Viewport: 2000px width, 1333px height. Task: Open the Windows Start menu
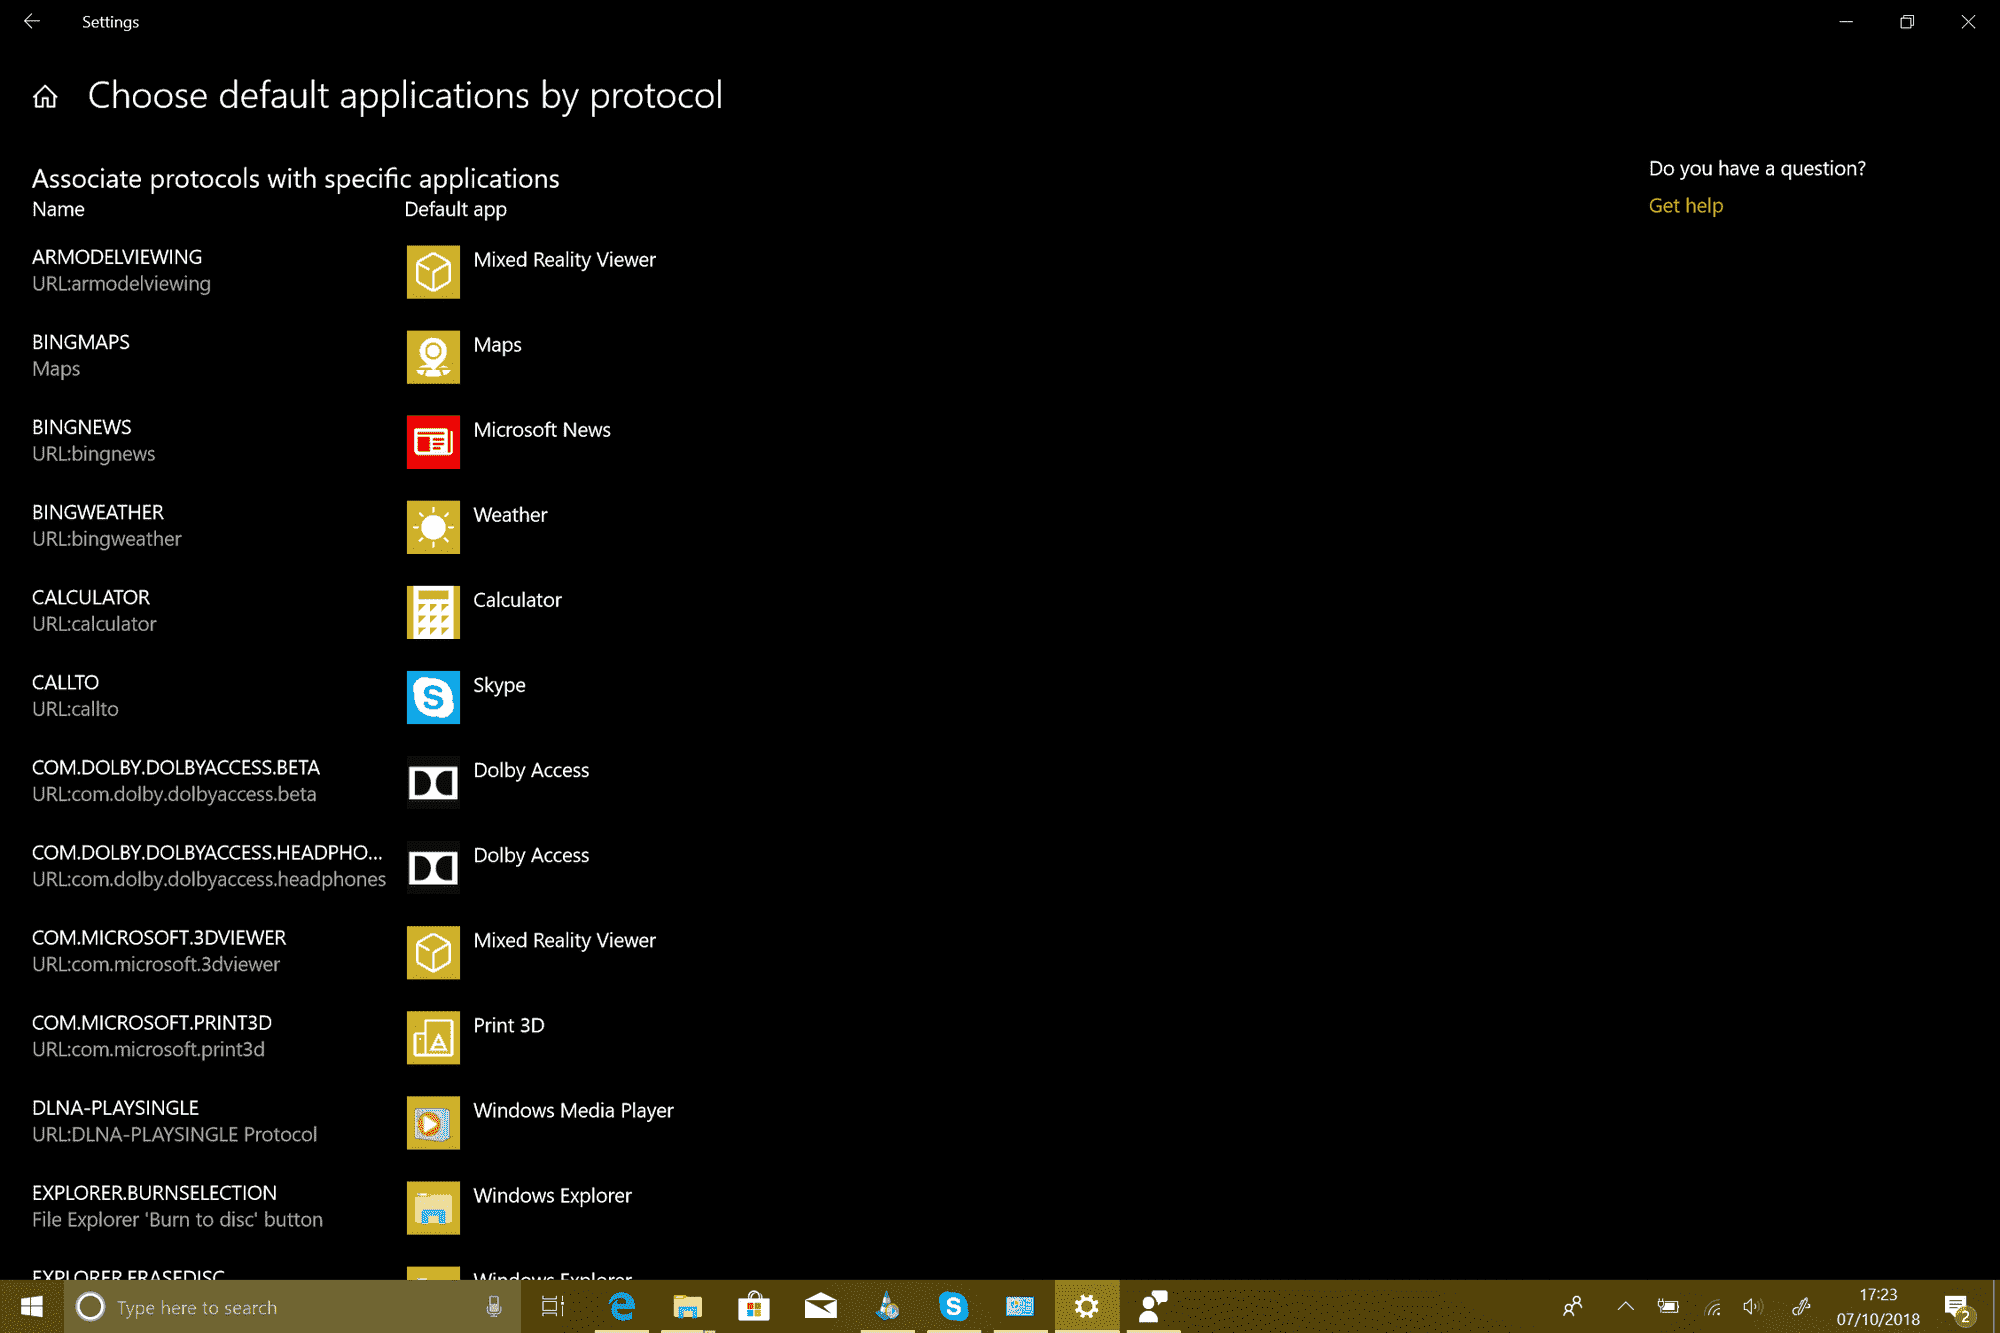pyautogui.click(x=32, y=1306)
